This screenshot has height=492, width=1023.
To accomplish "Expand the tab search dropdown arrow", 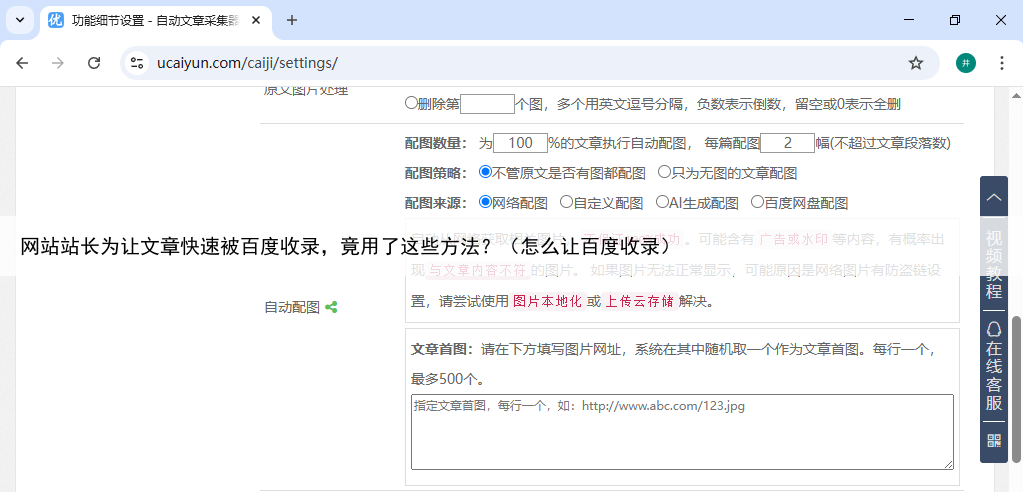I will pyautogui.click(x=20, y=20).
